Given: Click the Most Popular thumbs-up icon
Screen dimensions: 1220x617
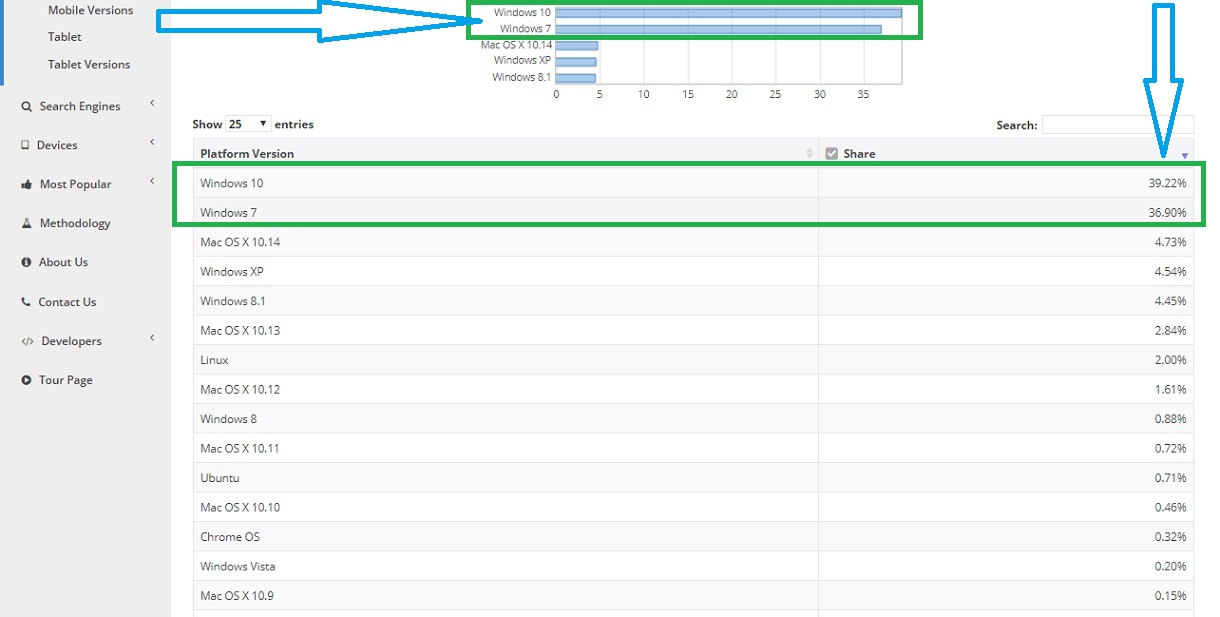Looking at the screenshot, I should pyautogui.click(x=26, y=184).
